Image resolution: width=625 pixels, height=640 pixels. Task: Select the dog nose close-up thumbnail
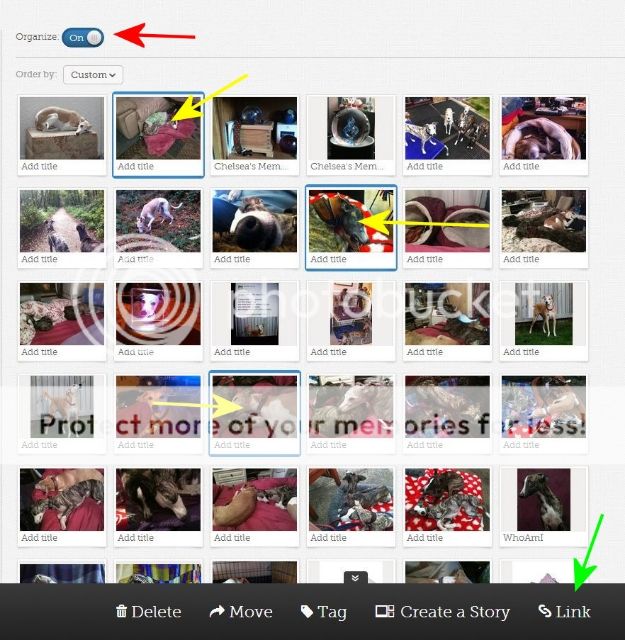coord(254,221)
